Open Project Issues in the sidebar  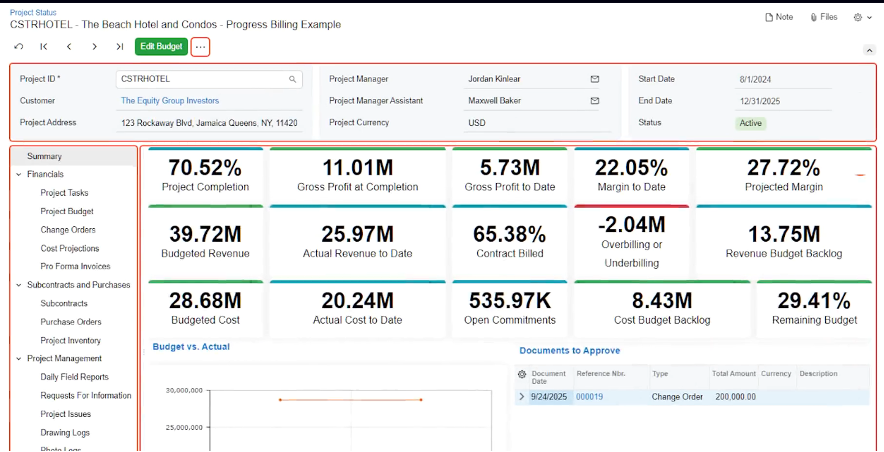pos(65,414)
